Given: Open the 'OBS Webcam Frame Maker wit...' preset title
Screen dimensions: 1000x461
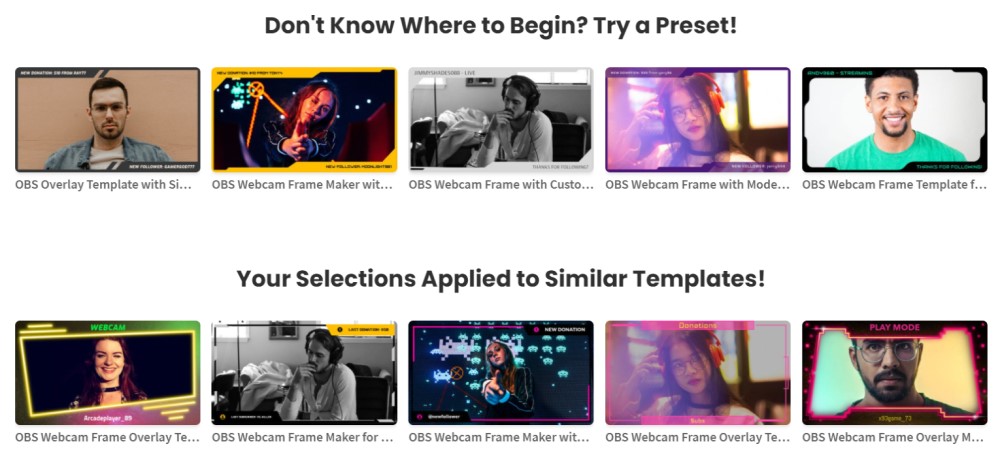Looking at the screenshot, I should [x=302, y=185].
